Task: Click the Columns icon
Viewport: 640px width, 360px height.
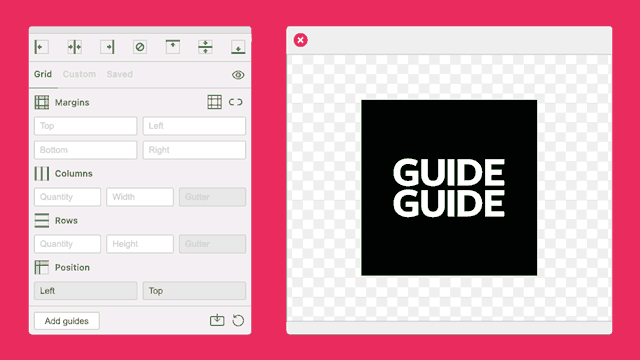Action: pyautogui.click(x=42, y=173)
